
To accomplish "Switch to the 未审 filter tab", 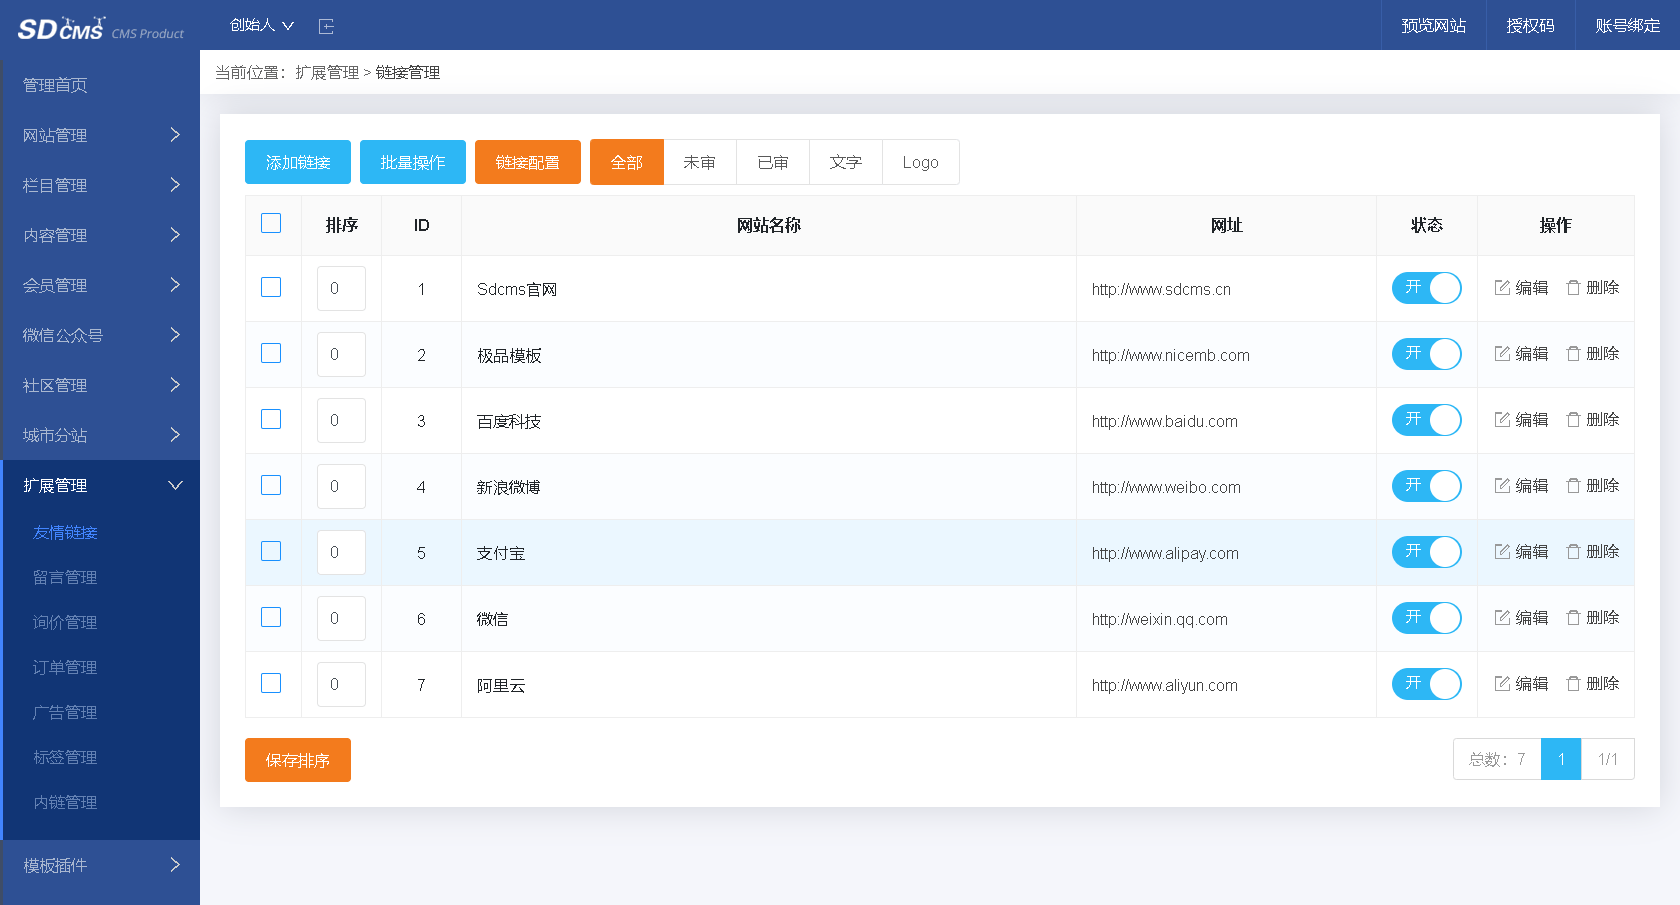I will pyautogui.click(x=700, y=161).
